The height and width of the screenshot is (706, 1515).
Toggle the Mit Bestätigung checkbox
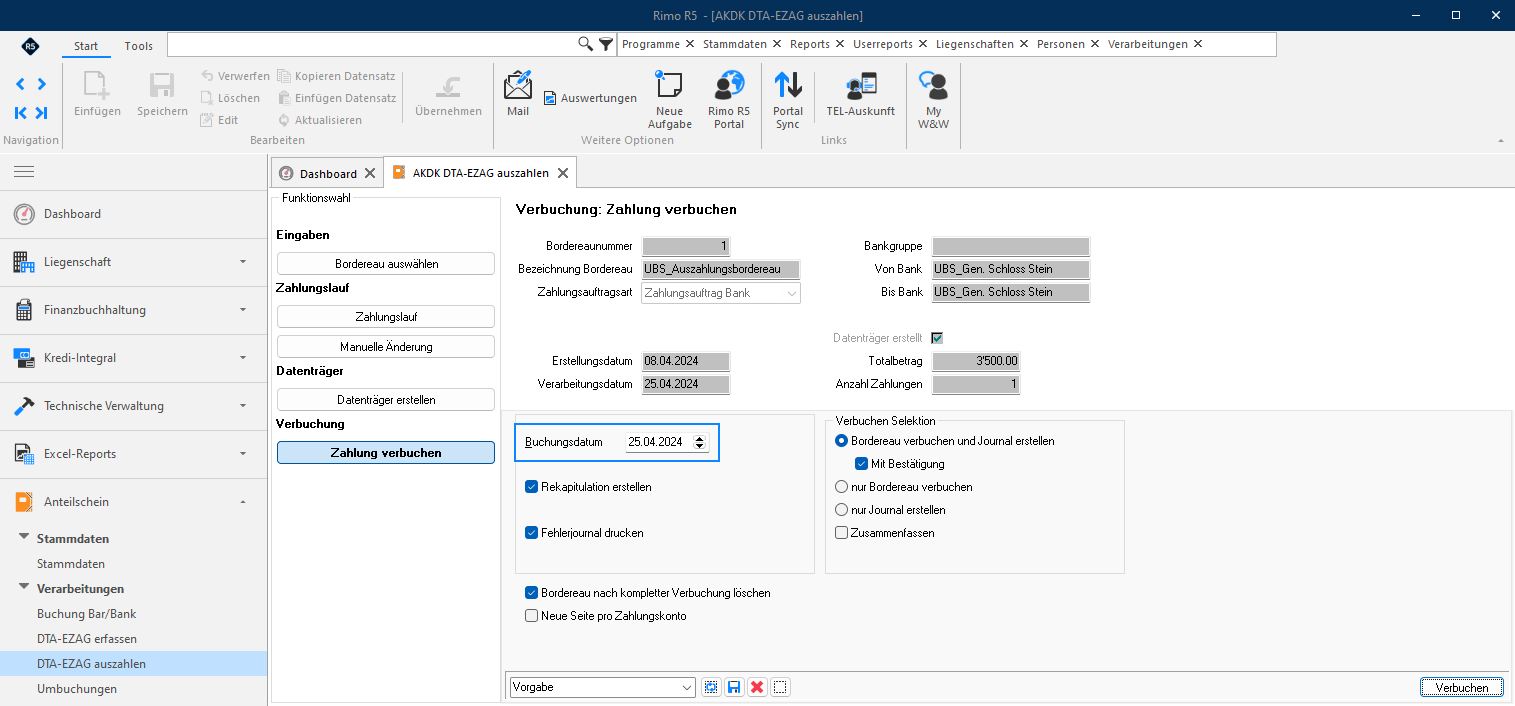(x=862, y=464)
